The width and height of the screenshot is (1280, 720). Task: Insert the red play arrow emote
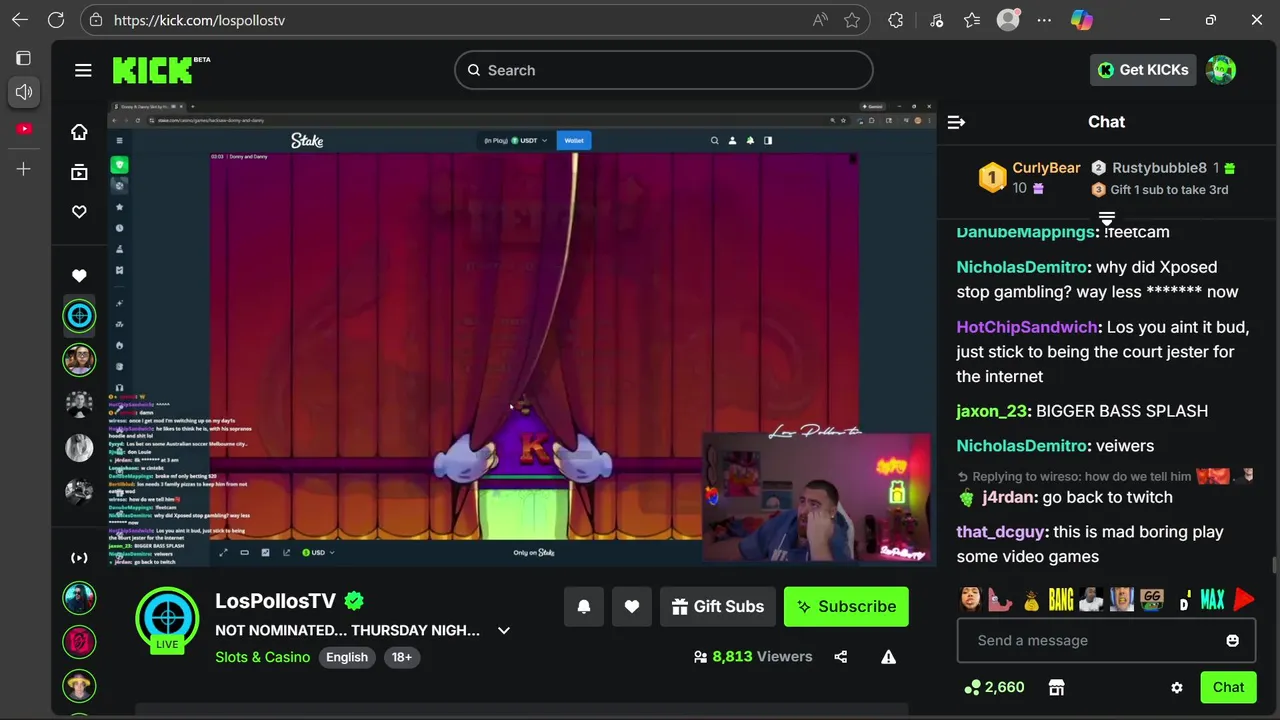pyautogui.click(x=1243, y=599)
